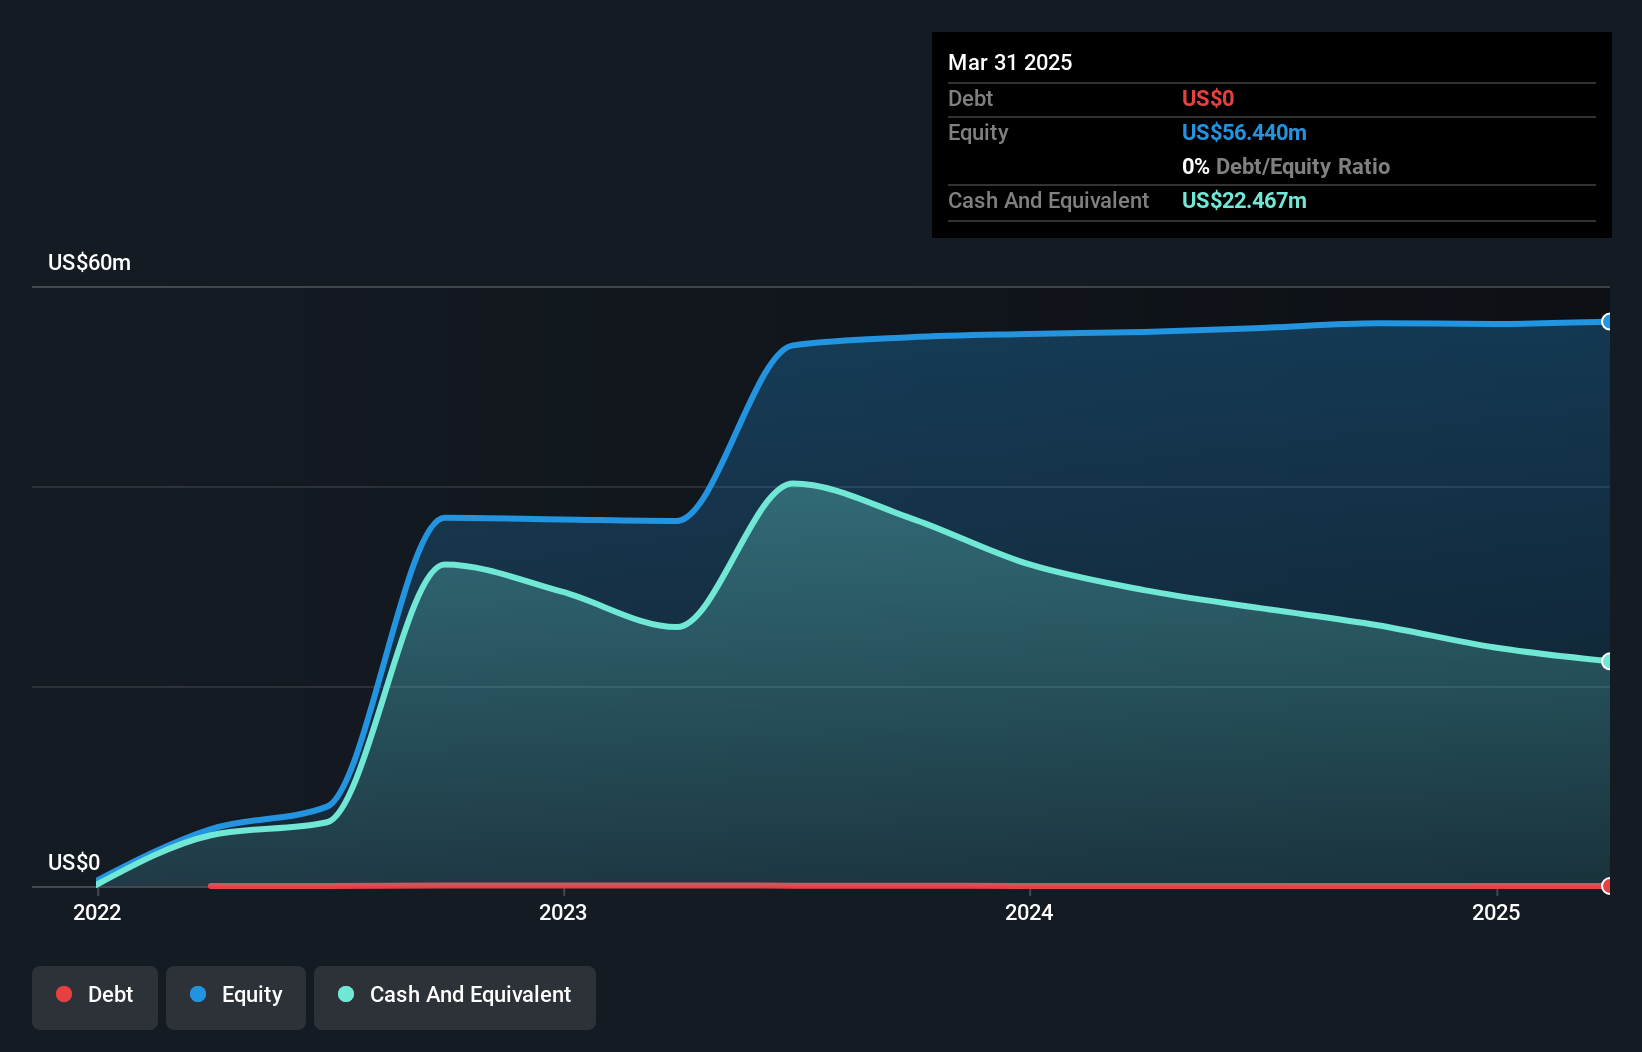Click the Debt row label in tooltip
Viewport: 1642px width, 1052px height.
tap(970, 98)
